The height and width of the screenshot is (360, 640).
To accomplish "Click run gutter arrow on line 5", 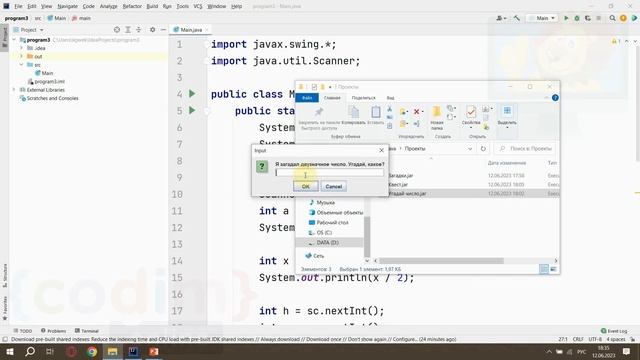I will pyautogui.click(x=192, y=110).
